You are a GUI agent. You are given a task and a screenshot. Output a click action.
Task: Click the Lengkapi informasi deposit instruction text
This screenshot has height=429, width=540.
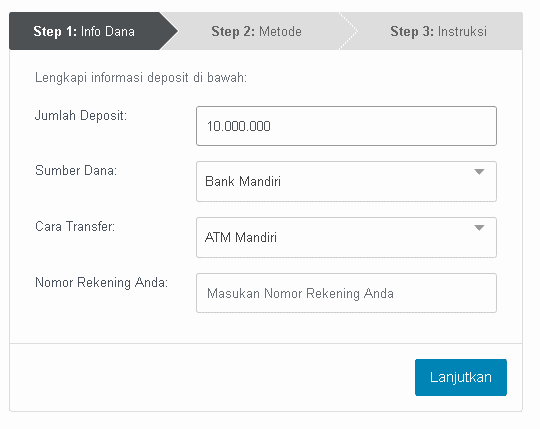click(x=141, y=78)
